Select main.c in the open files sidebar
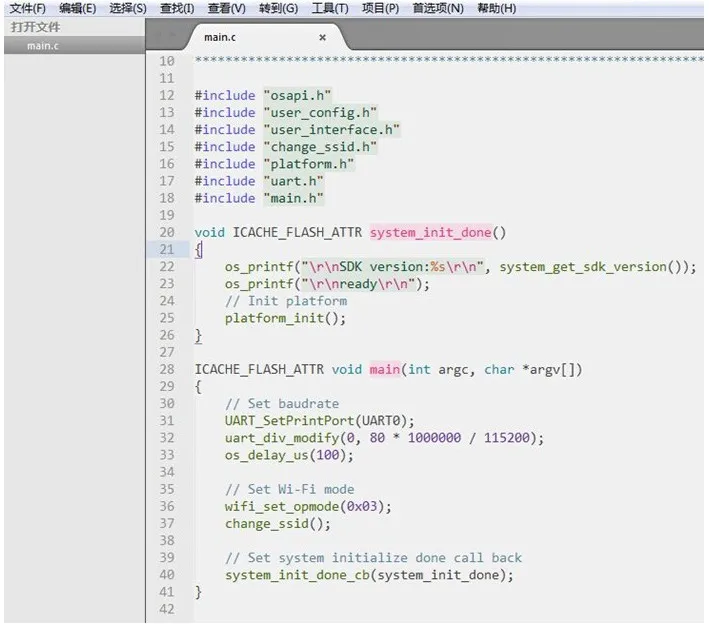Image resolution: width=709 pixels, height=630 pixels. pyautogui.click(x=75, y=46)
